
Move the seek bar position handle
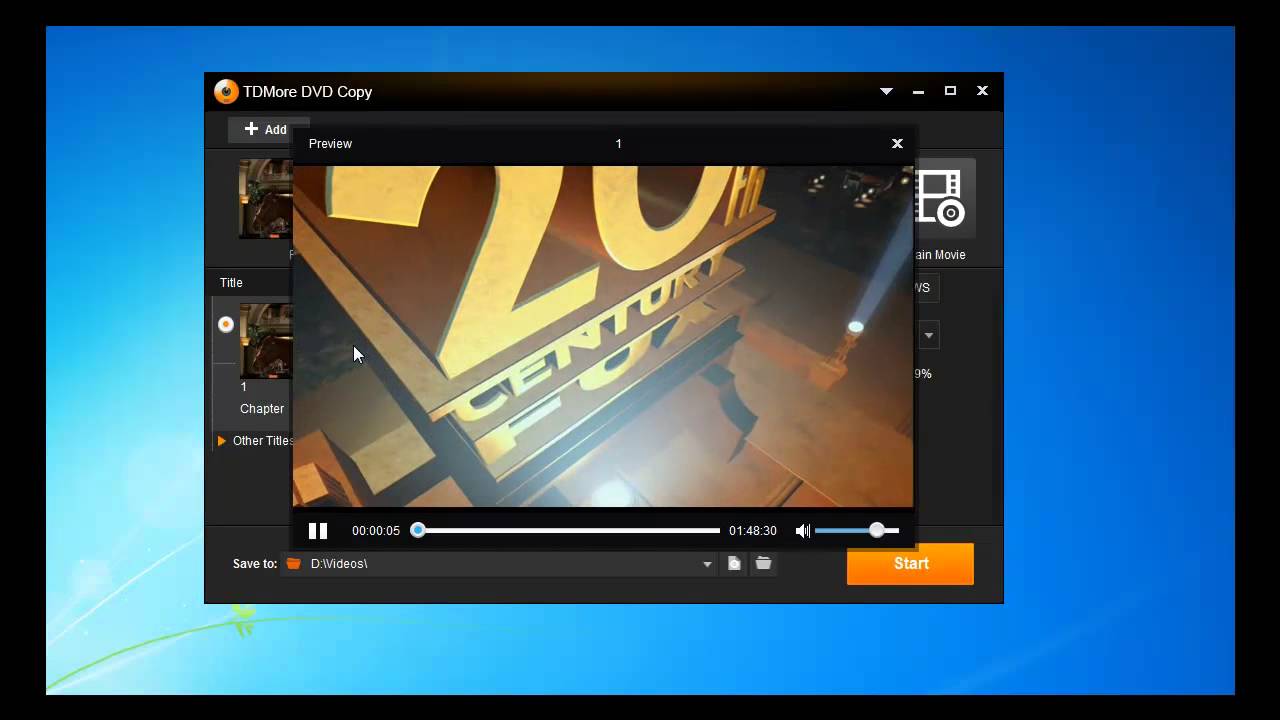coord(418,531)
